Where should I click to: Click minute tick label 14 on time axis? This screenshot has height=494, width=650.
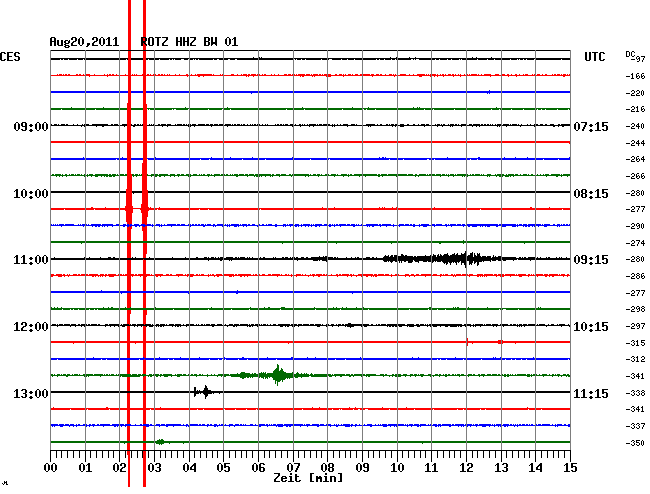pos(536,468)
